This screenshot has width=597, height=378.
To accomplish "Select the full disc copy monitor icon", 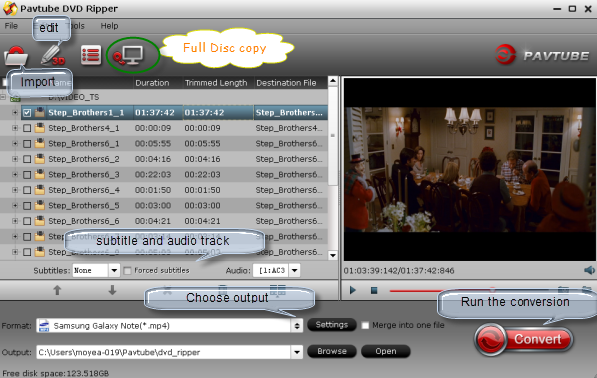I will coord(129,56).
